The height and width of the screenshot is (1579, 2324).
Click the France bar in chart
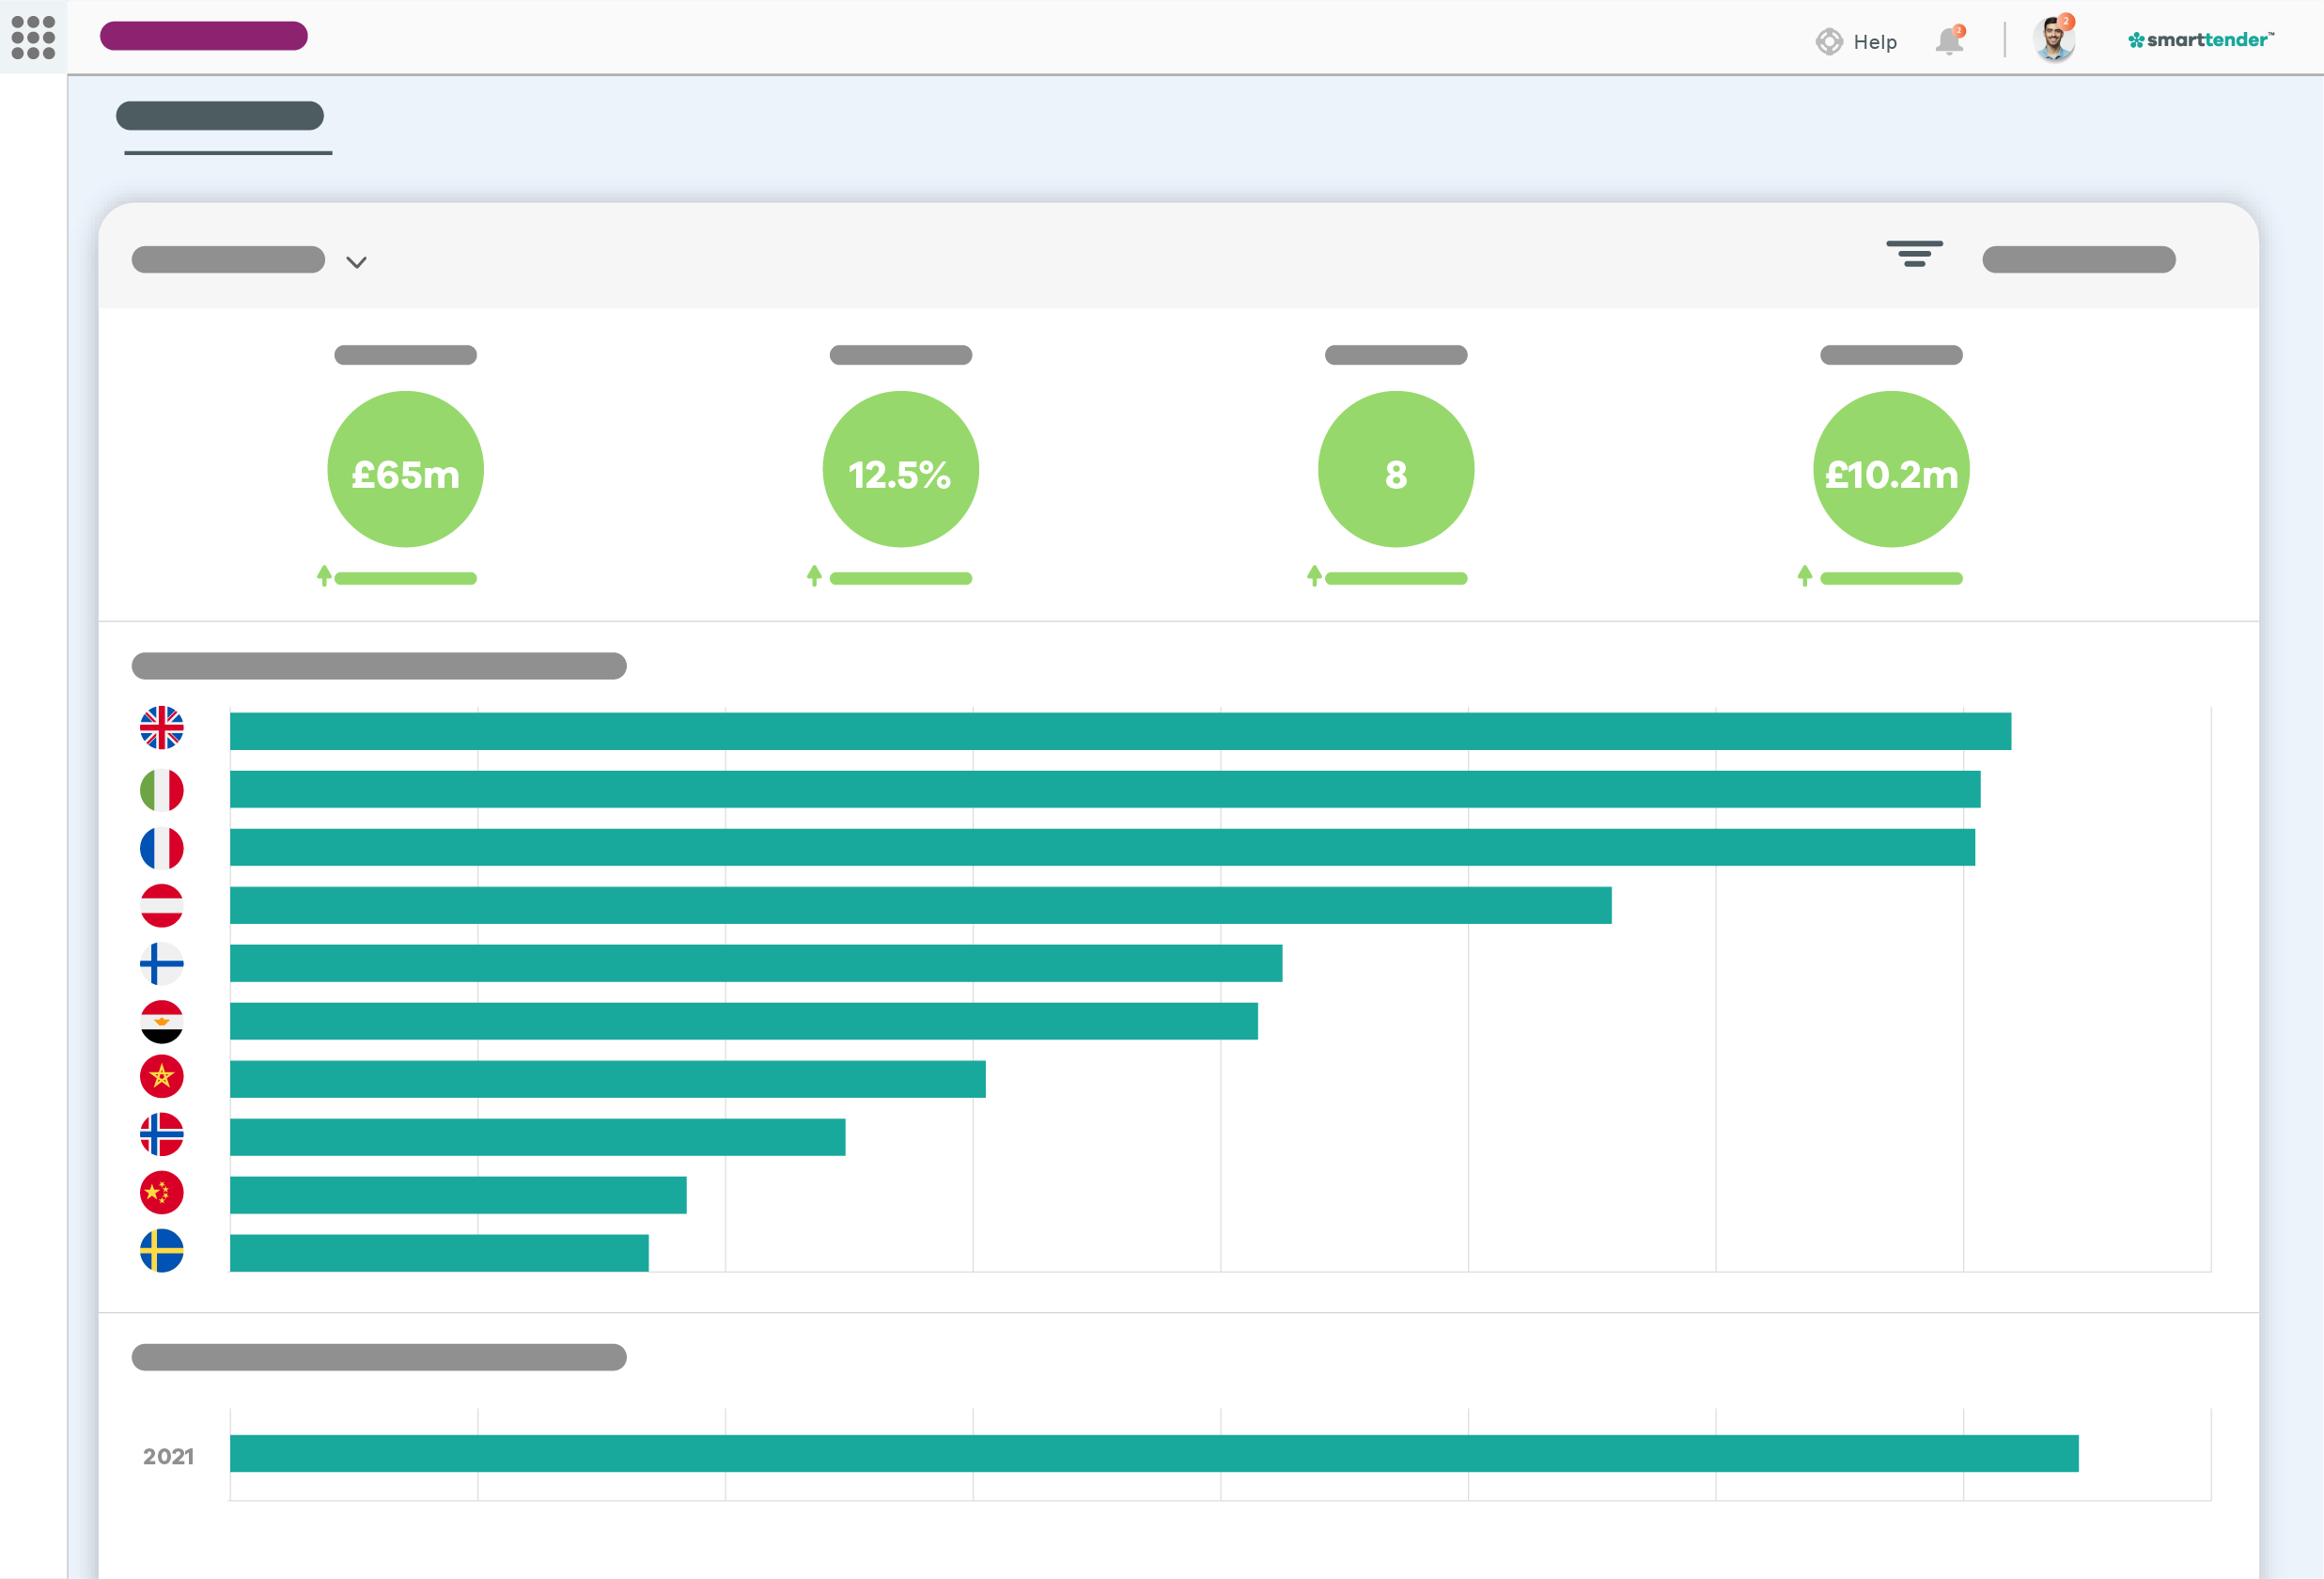(x=1102, y=847)
